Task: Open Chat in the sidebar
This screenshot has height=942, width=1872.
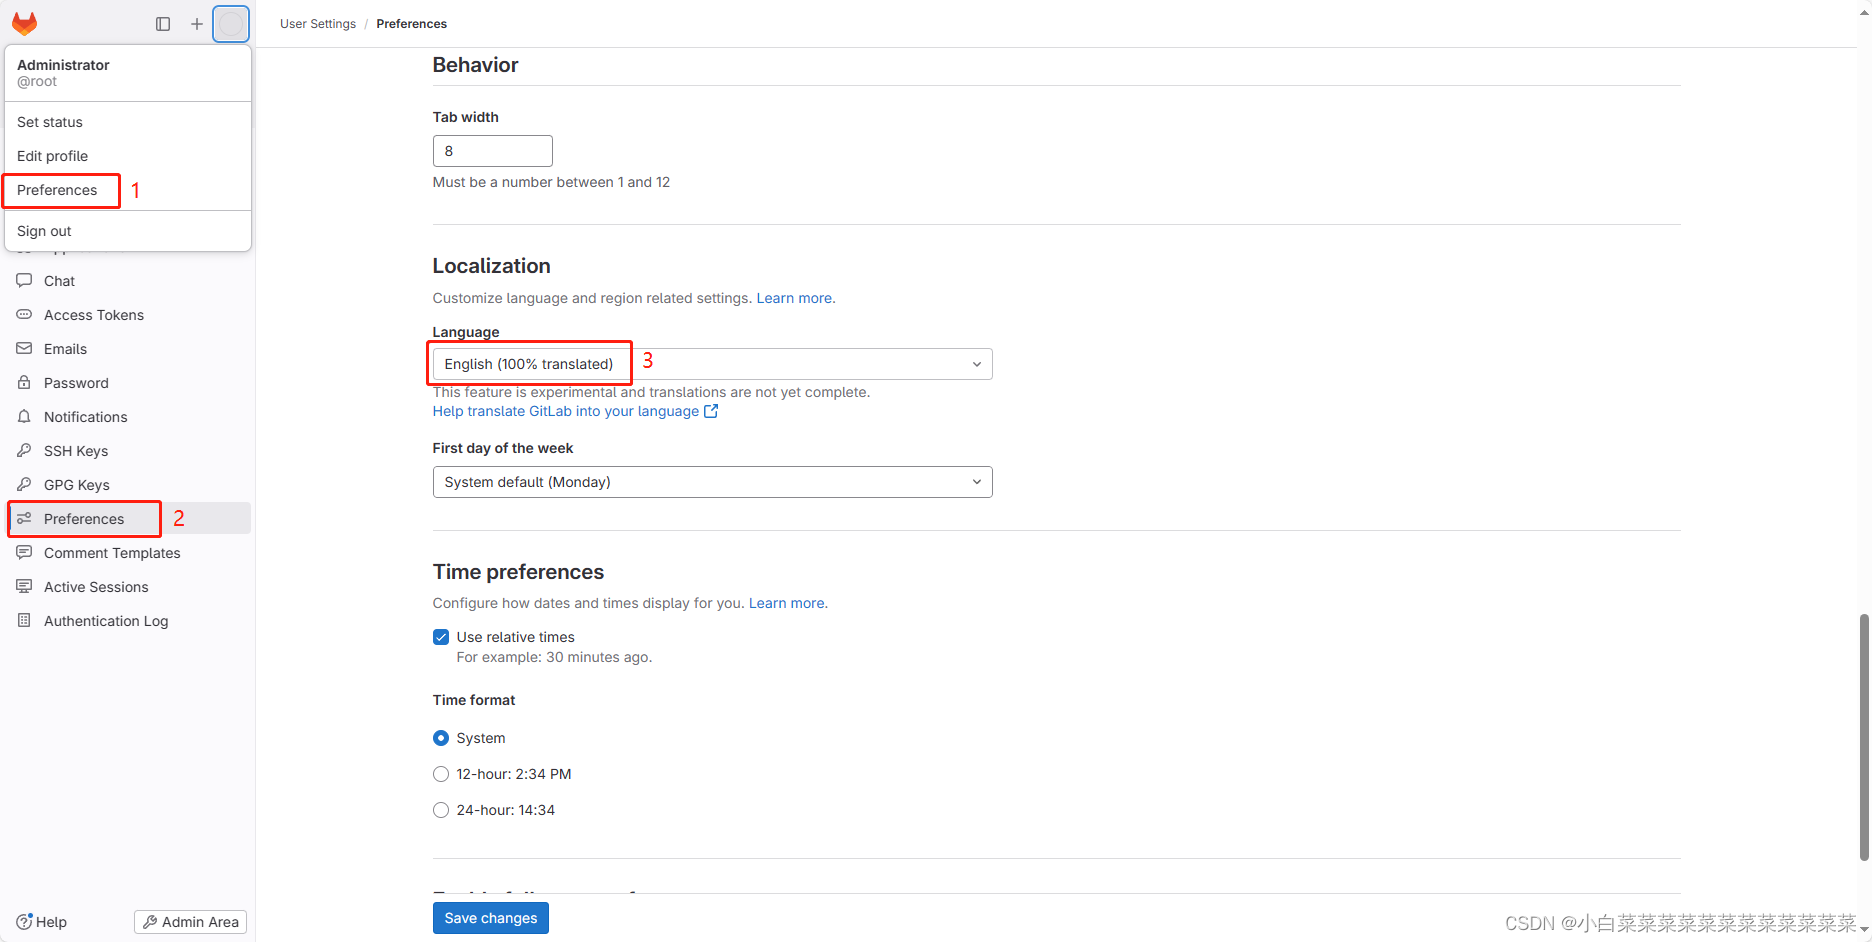Action: [129, 281]
